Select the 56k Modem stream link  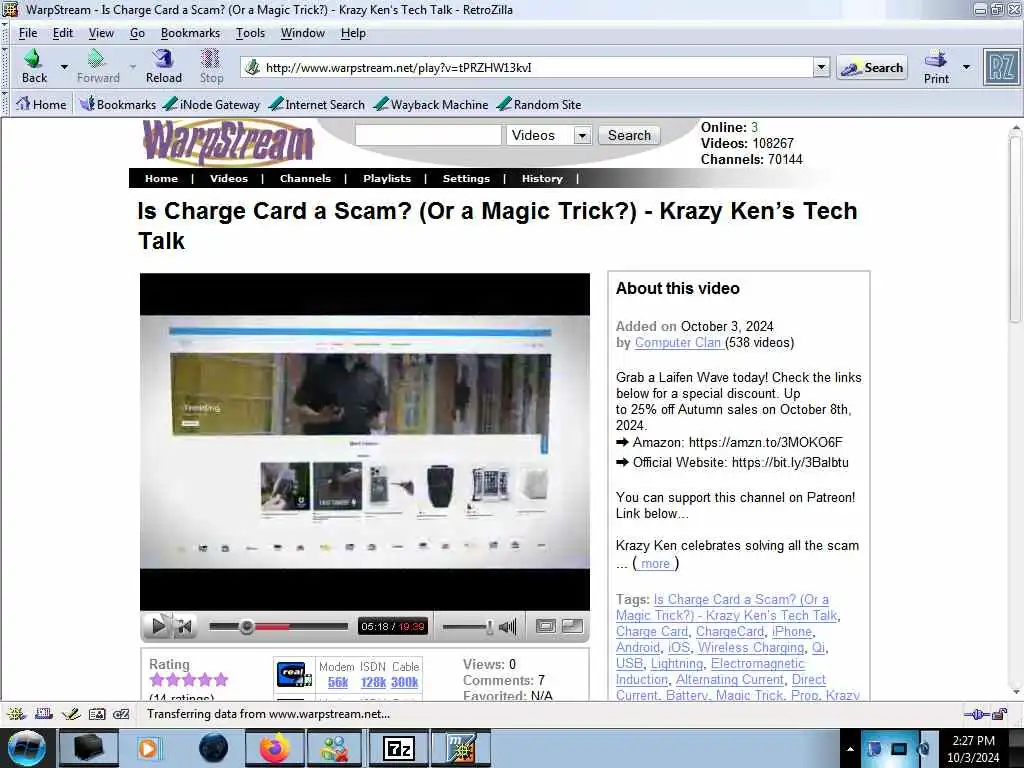tap(338, 682)
